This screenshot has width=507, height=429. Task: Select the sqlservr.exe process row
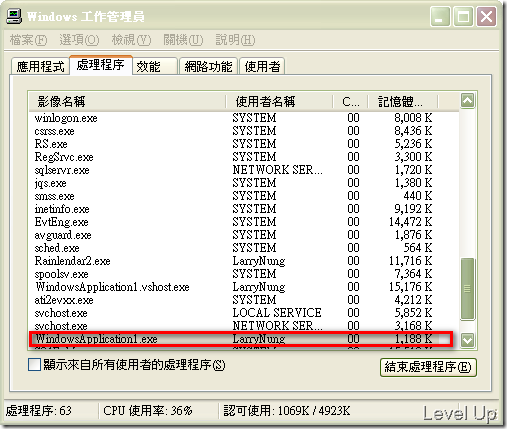tap(244, 170)
